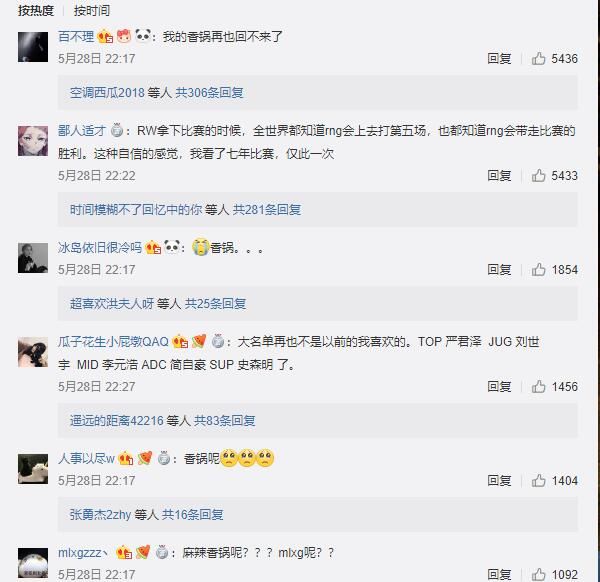Click thumbs-up on the 5433-like comment
Screen dimensions: 600x582
[x=538, y=176]
